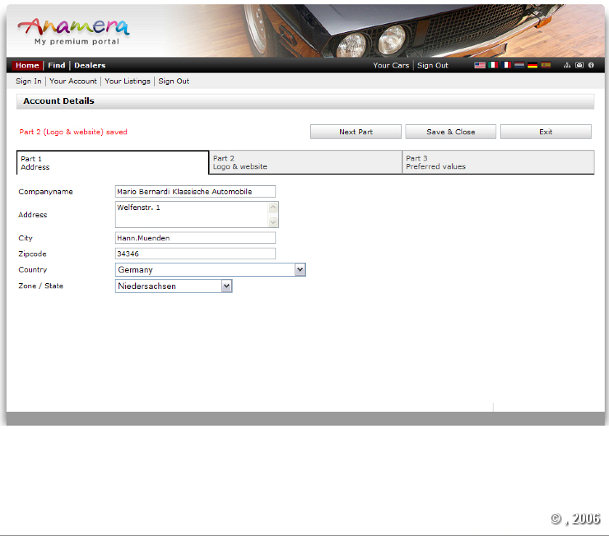Click into the Companyname input field

[195, 191]
